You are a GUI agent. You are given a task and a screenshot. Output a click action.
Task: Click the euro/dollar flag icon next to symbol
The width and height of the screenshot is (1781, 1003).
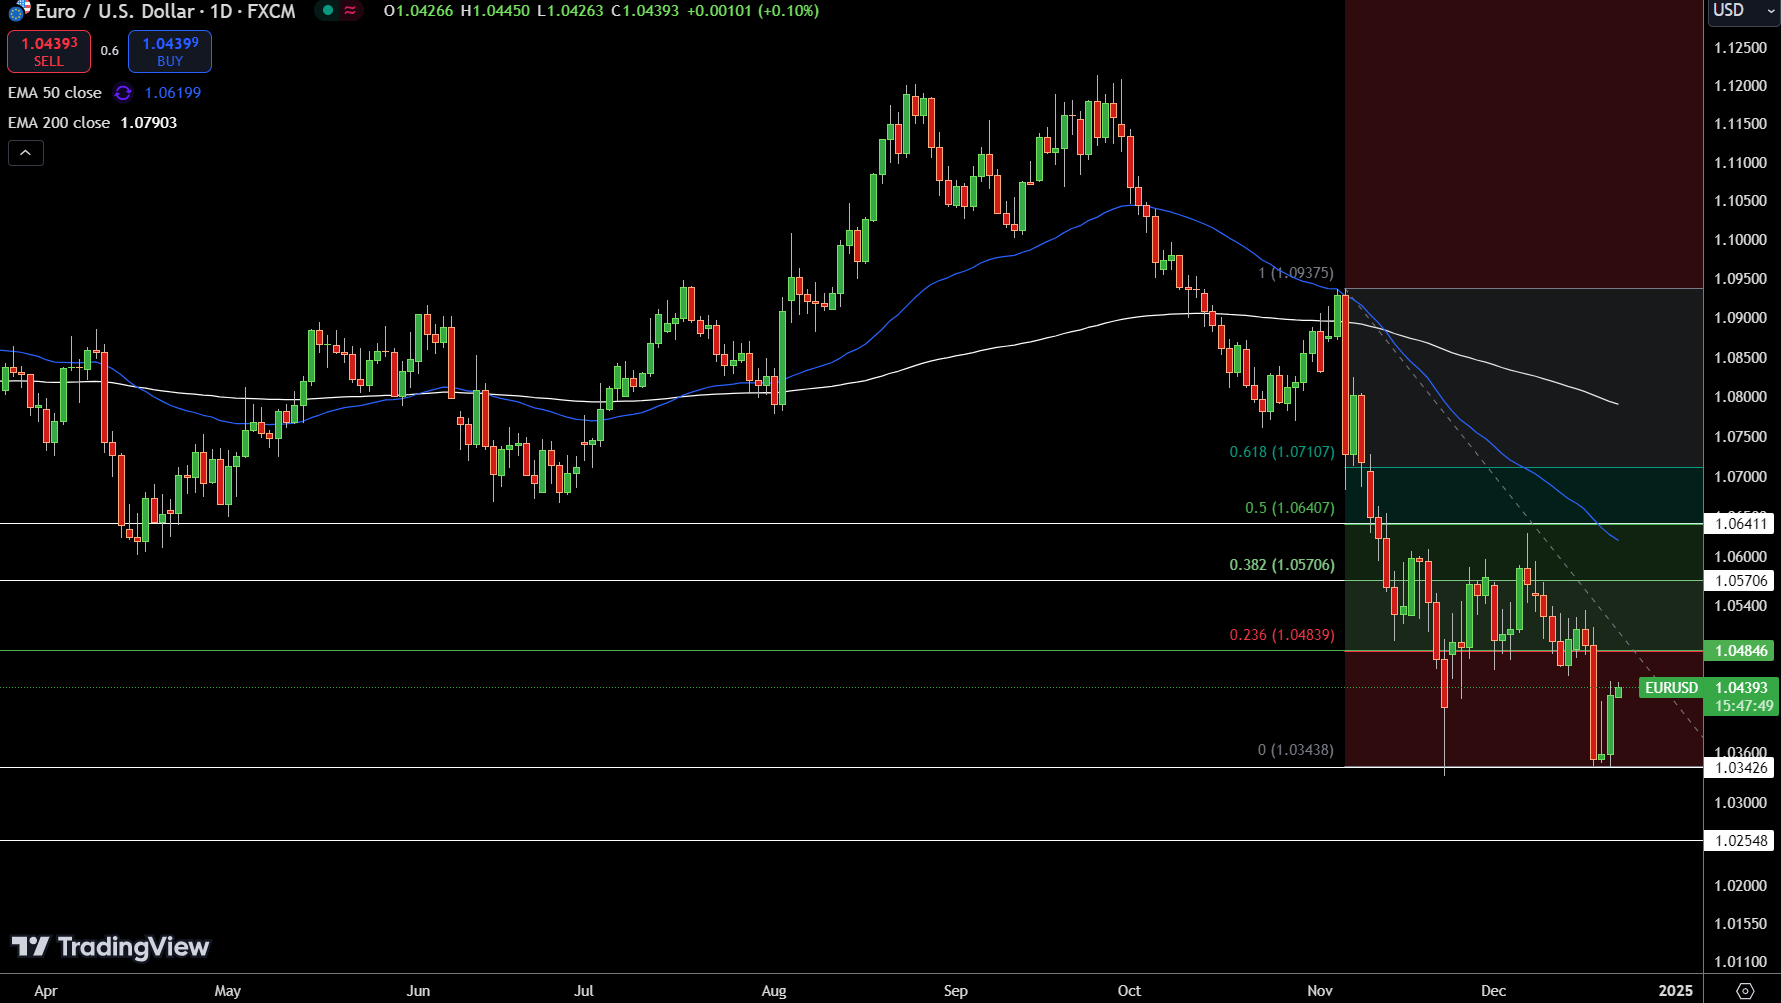(19, 11)
